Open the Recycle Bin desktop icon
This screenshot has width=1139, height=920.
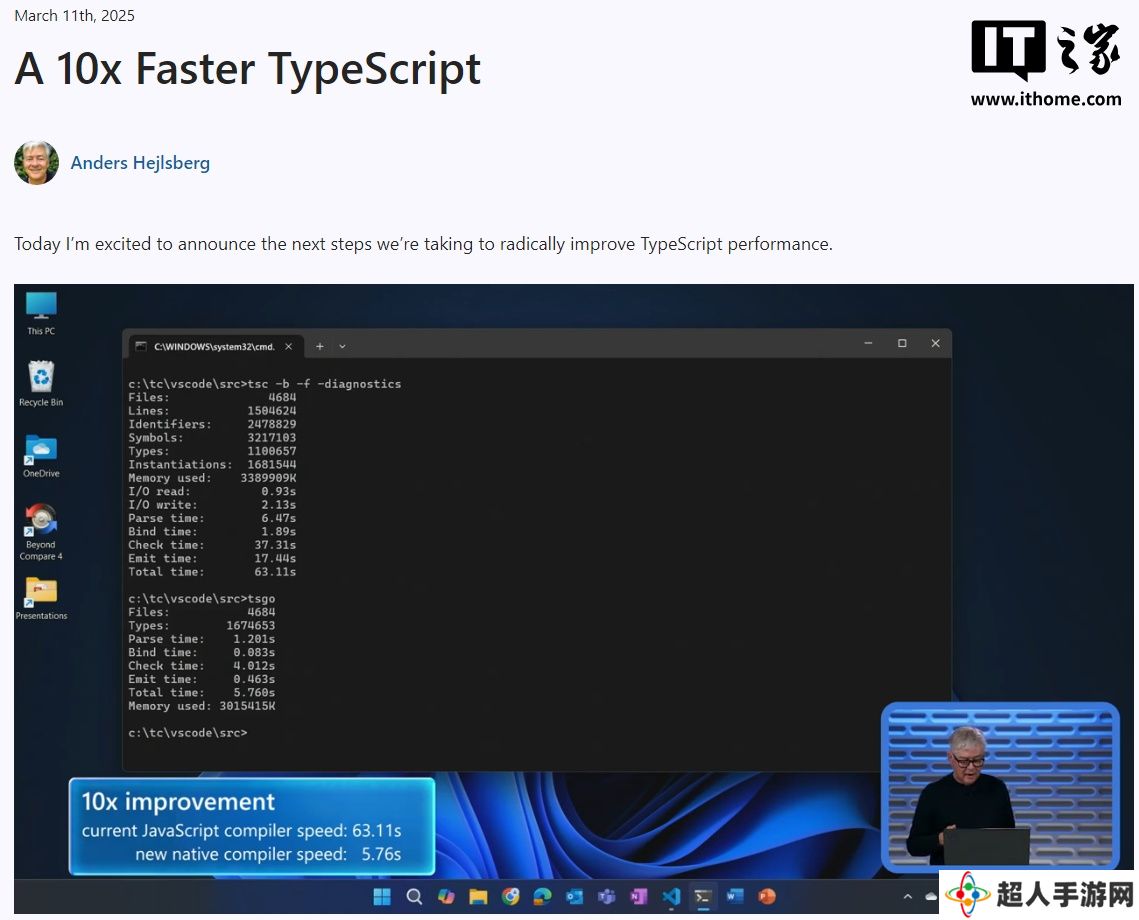pyautogui.click(x=41, y=383)
